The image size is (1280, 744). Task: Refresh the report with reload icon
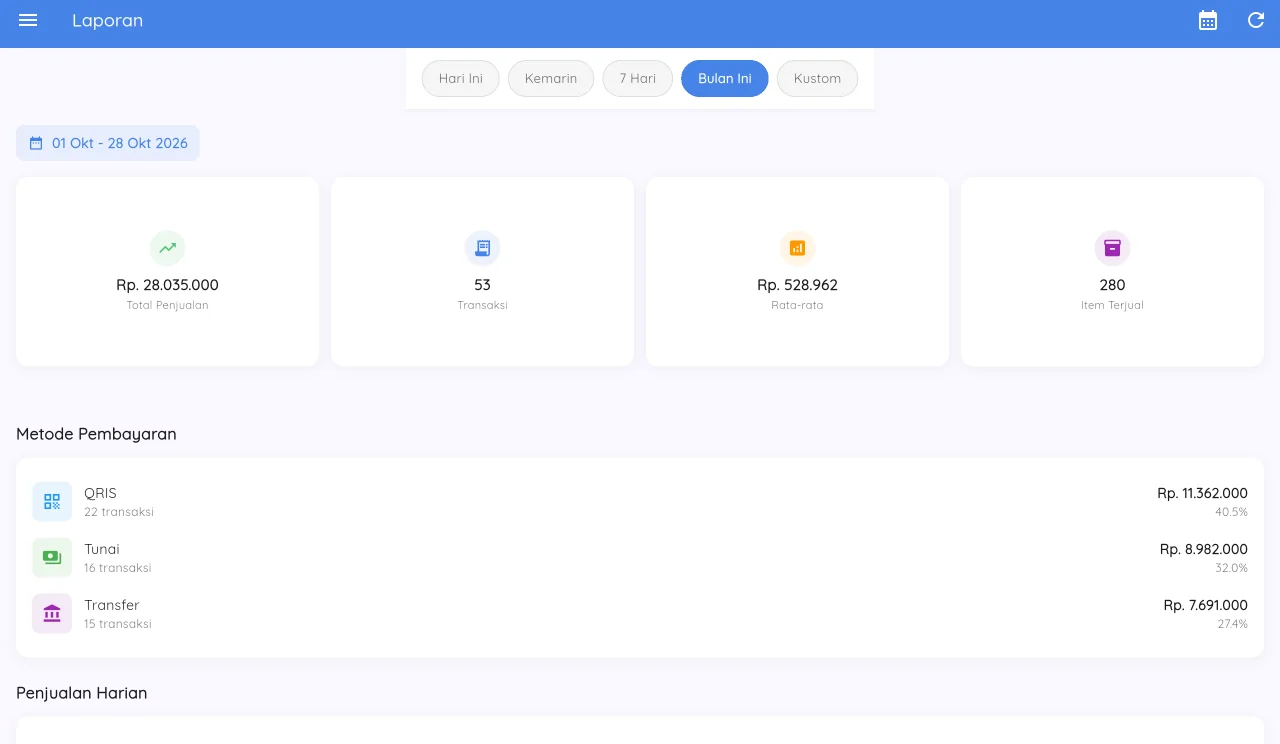(1256, 20)
